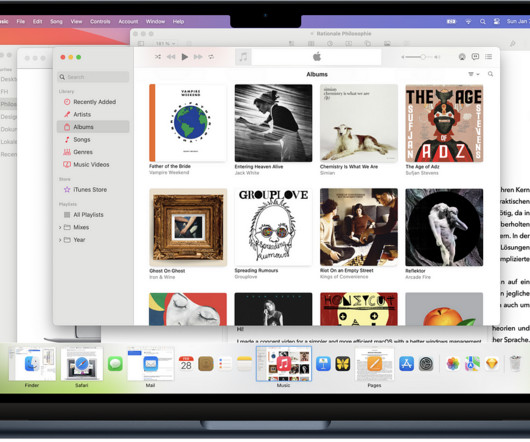The width and height of the screenshot is (530, 442).
Task: Click the music note artwork placeholder
Action: [243, 57]
